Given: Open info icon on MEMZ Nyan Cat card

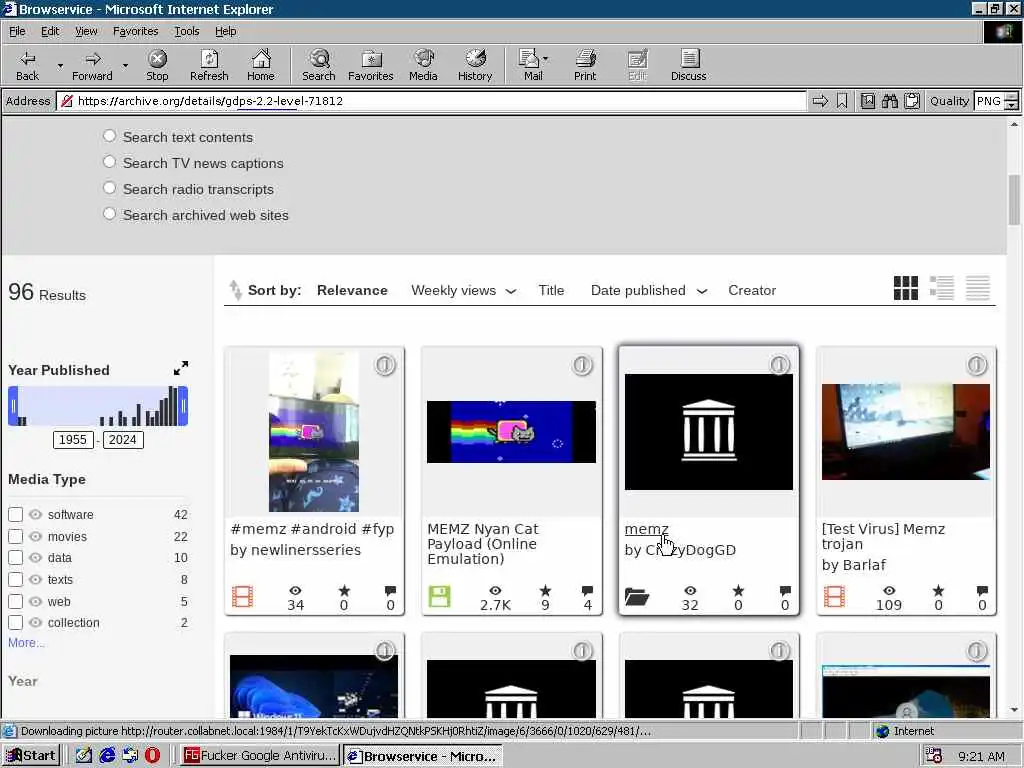Looking at the screenshot, I should click(582, 365).
